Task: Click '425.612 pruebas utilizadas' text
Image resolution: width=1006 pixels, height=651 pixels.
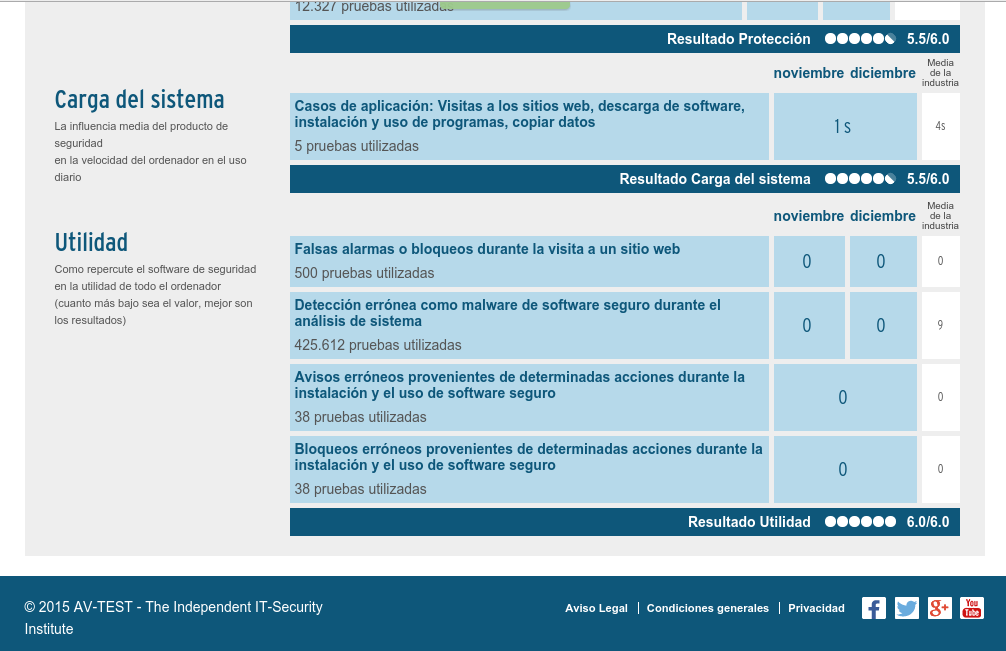Action: 378,345
